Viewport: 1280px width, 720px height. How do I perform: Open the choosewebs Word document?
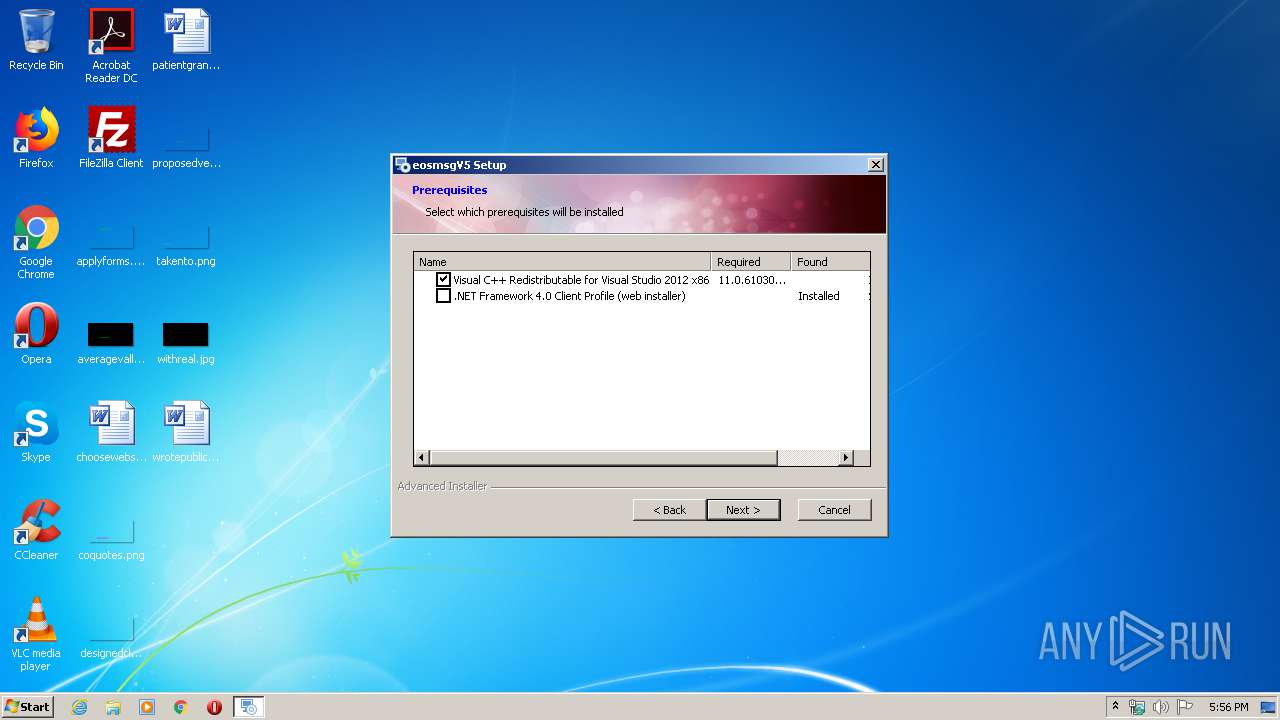click(111, 433)
